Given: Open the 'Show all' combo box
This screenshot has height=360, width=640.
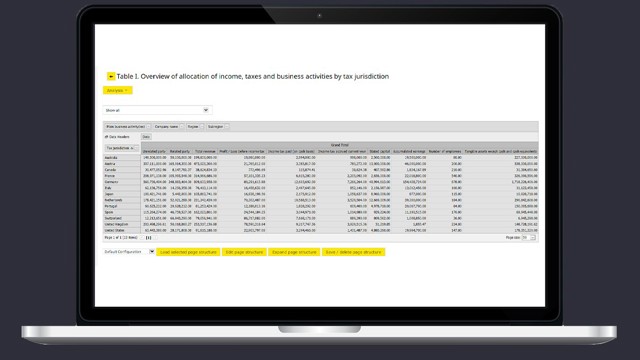Looking at the screenshot, I should pyautogui.click(x=157, y=110).
